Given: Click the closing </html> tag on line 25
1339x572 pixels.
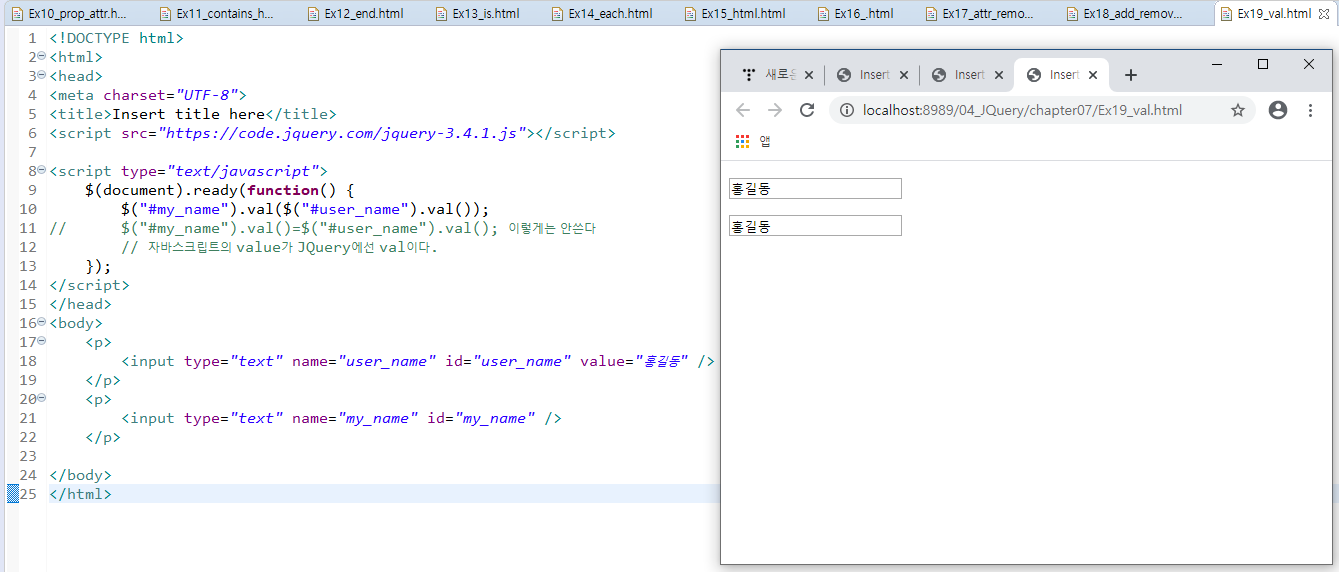Looking at the screenshot, I should pyautogui.click(x=80, y=494).
